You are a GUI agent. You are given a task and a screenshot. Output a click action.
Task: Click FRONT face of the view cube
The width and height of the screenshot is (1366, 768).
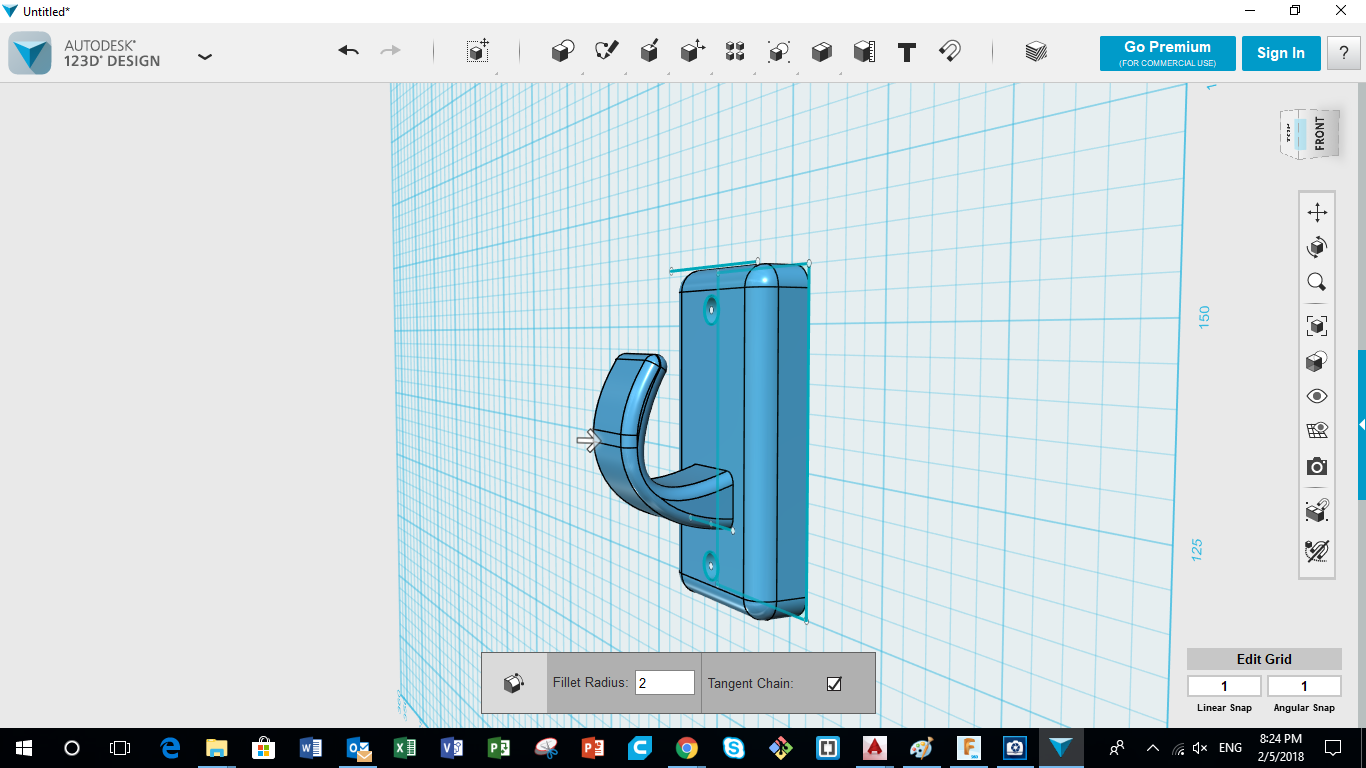click(x=1320, y=133)
